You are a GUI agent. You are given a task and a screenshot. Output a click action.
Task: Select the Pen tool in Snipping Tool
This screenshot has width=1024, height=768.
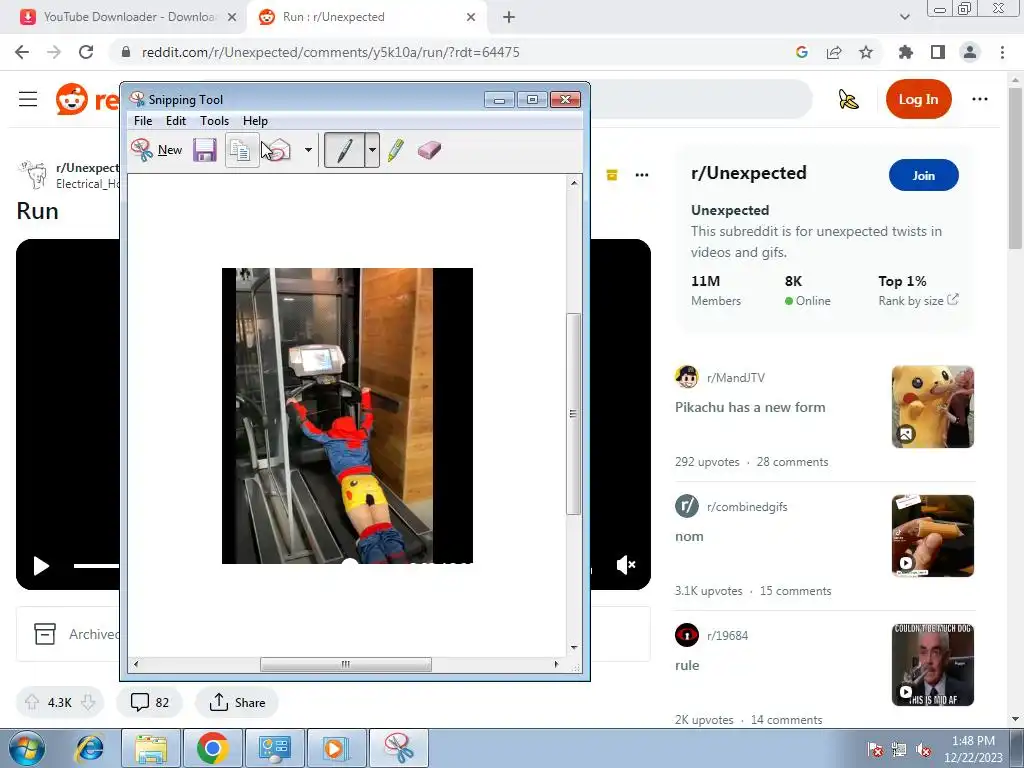click(344, 150)
